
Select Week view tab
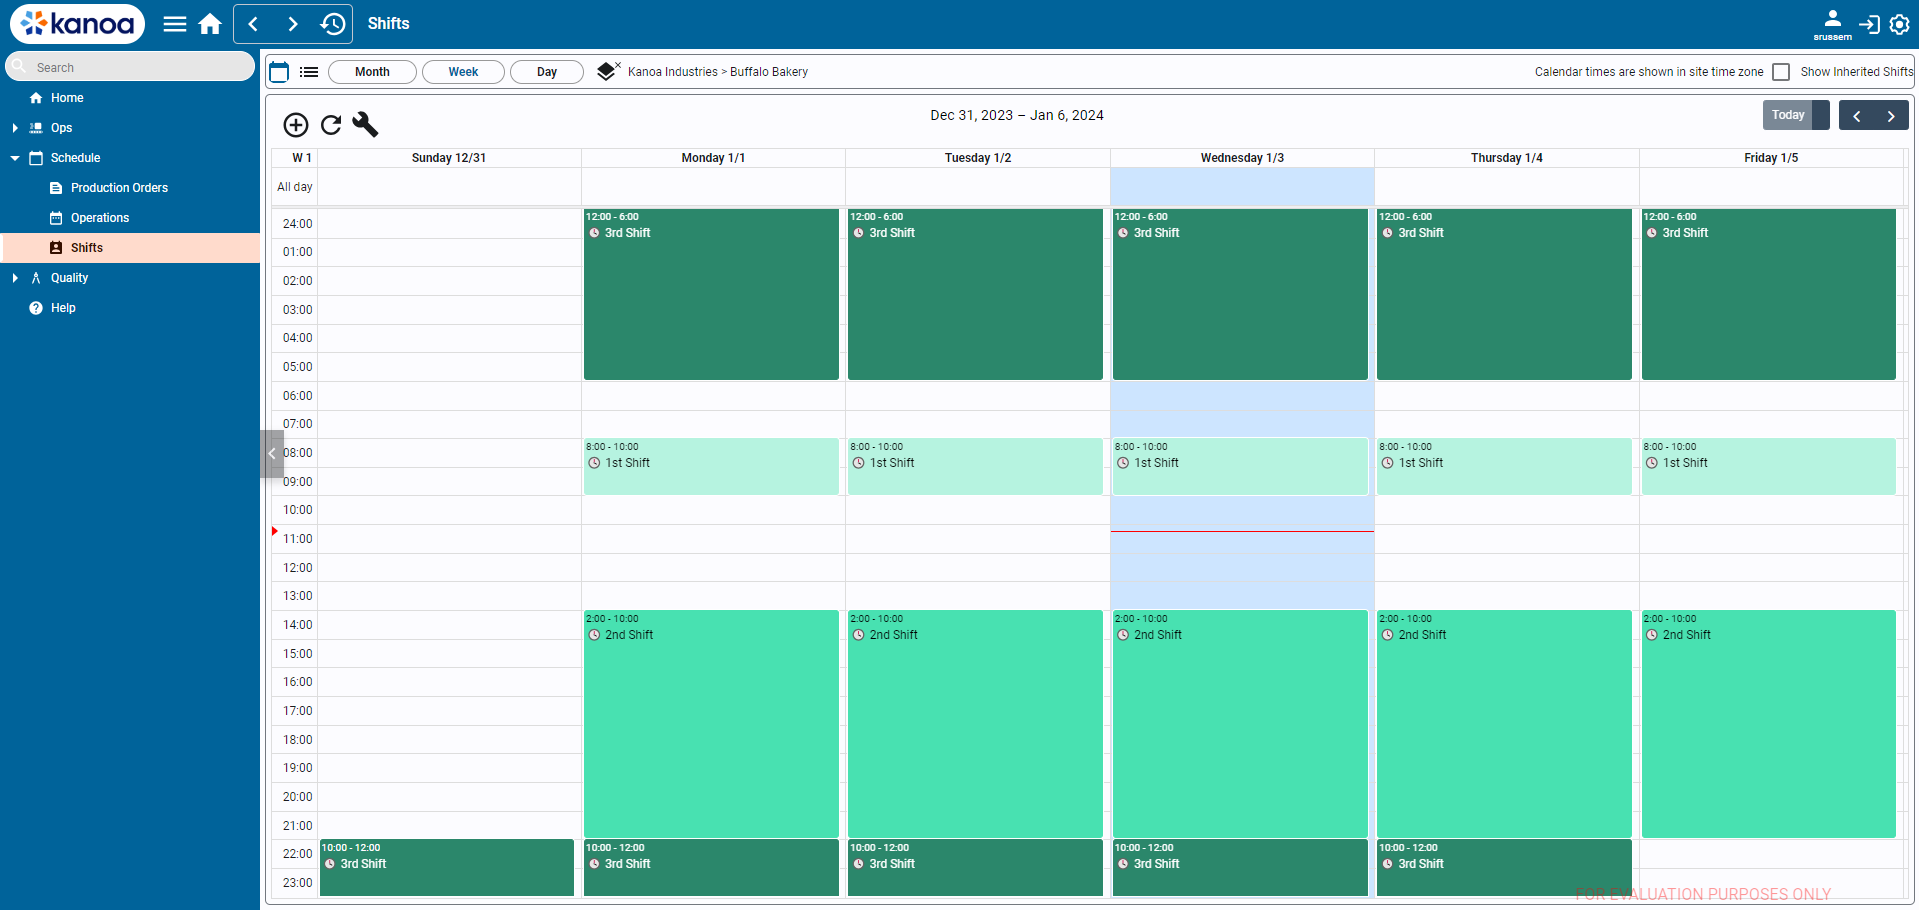coord(463,72)
